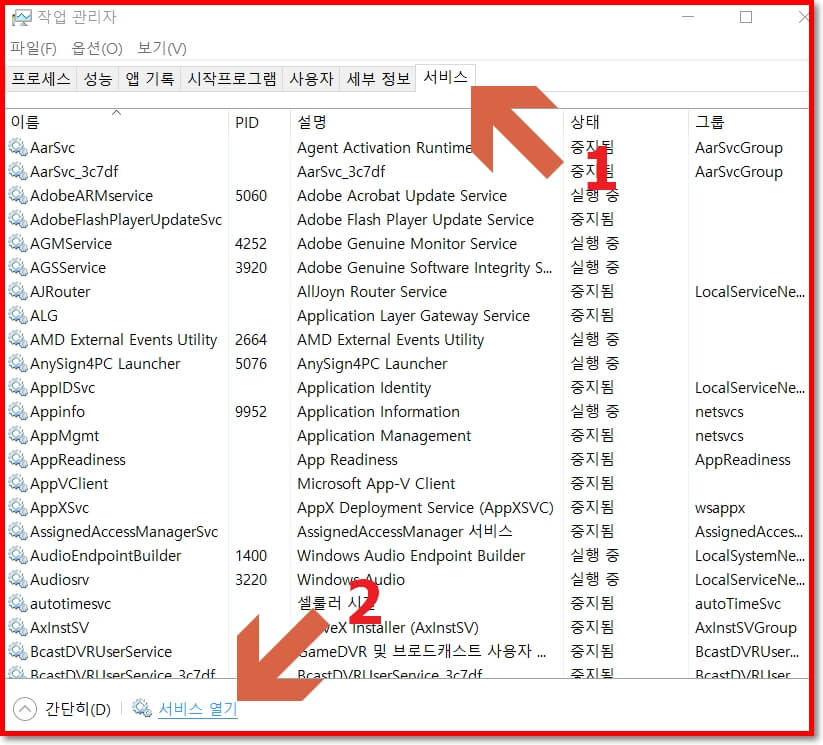The height and width of the screenshot is (745, 823).
Task: Click PID 3920 of AGSService
Action: tap(251, 267)
